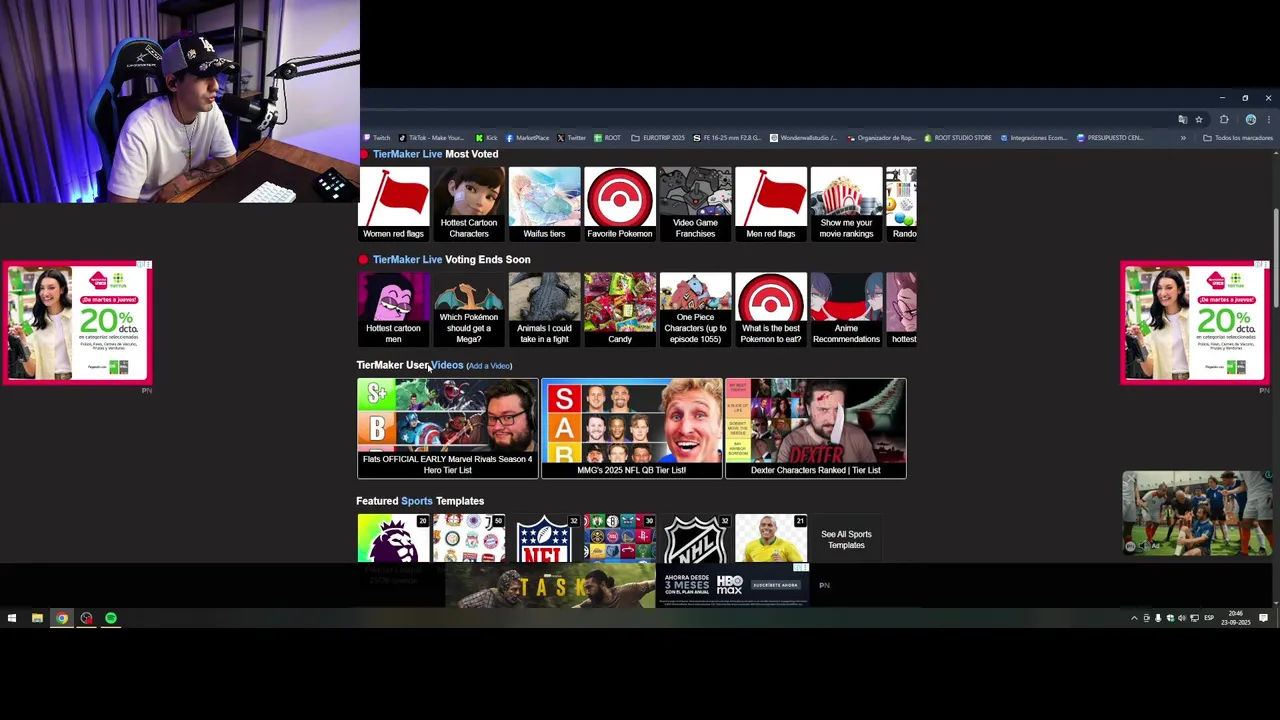Open the ROOT bookmark
The width and height of the screenshot is (1280, 720).
(608, 138)
